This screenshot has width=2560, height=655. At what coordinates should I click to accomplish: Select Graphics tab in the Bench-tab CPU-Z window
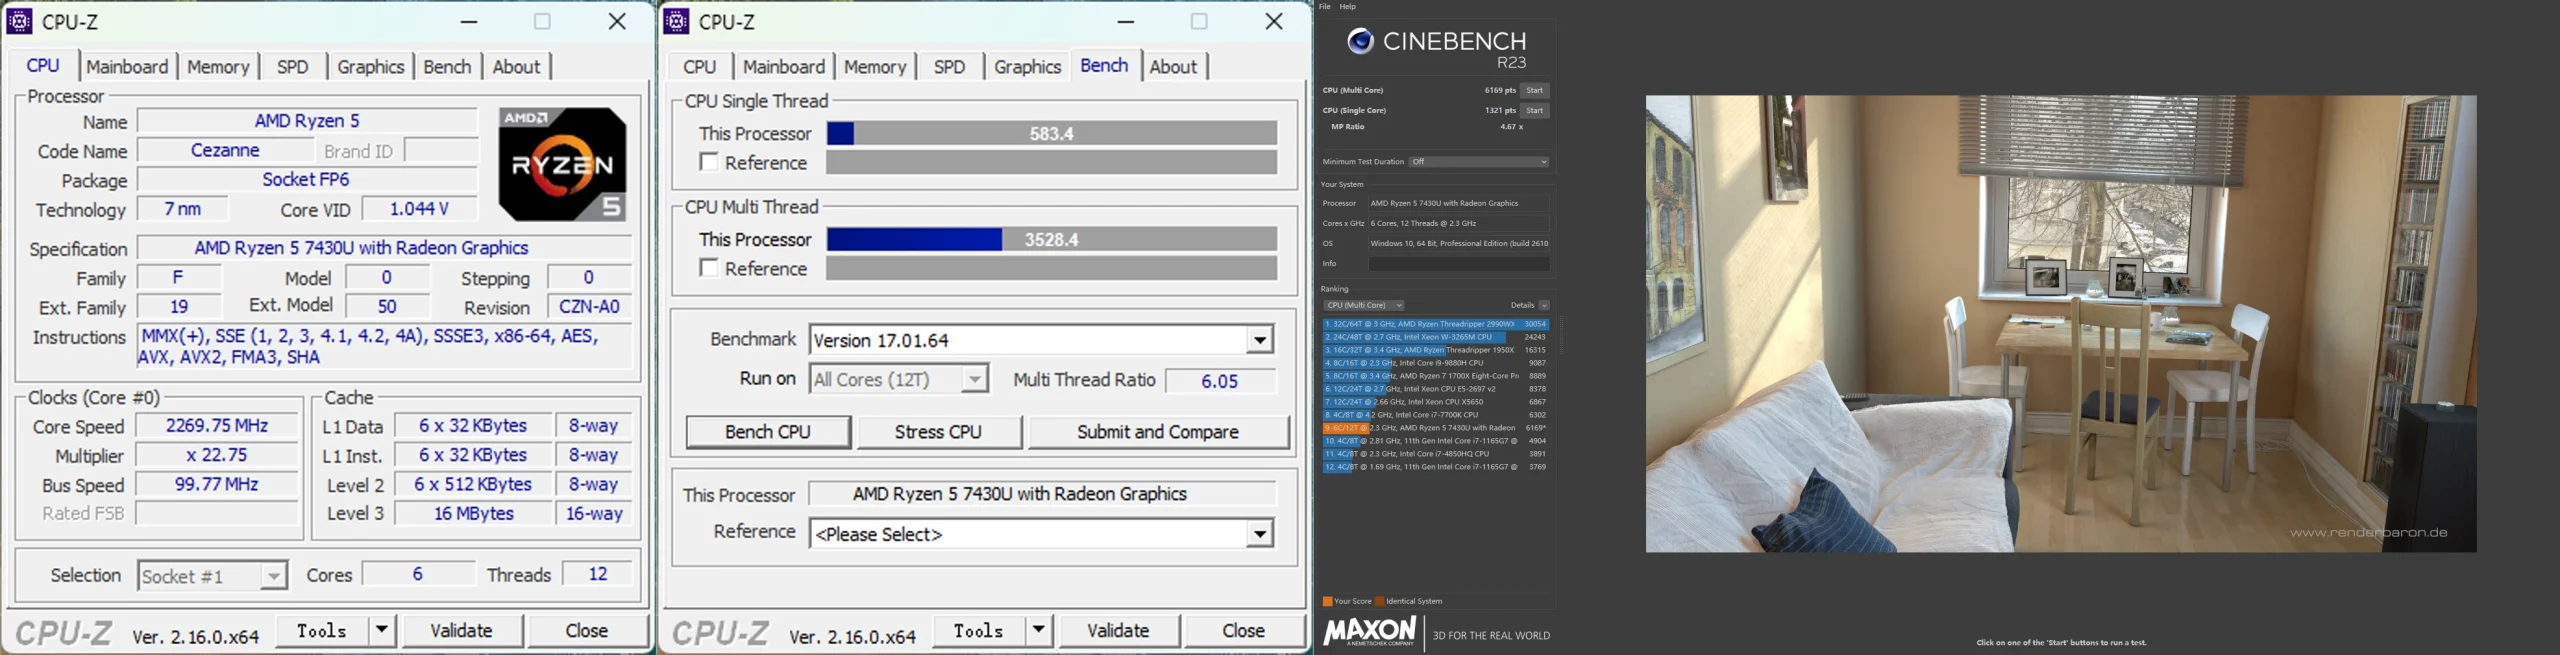[1027, 67]
